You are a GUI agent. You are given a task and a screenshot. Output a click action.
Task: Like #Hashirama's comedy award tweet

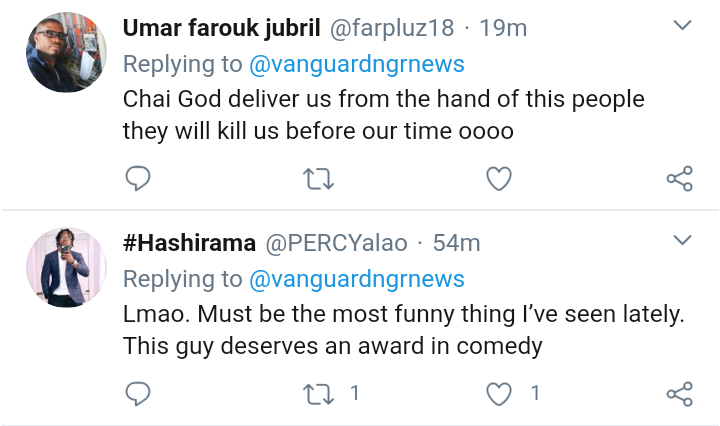(x=499, y=394)
